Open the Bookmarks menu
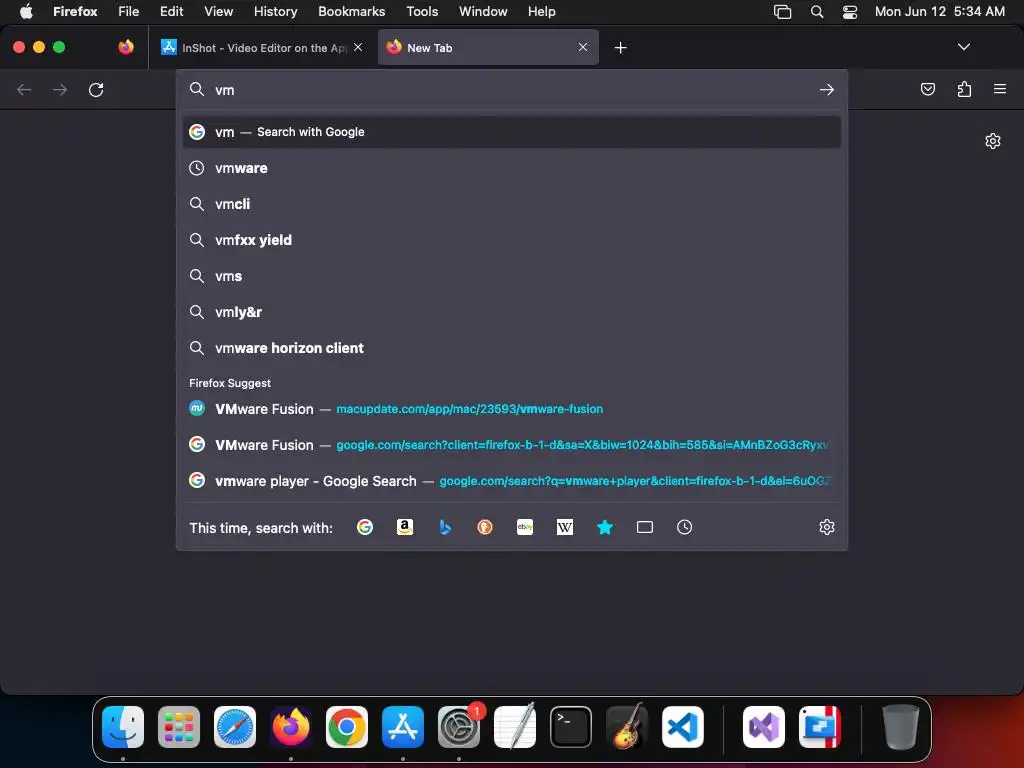 point(351,11)
